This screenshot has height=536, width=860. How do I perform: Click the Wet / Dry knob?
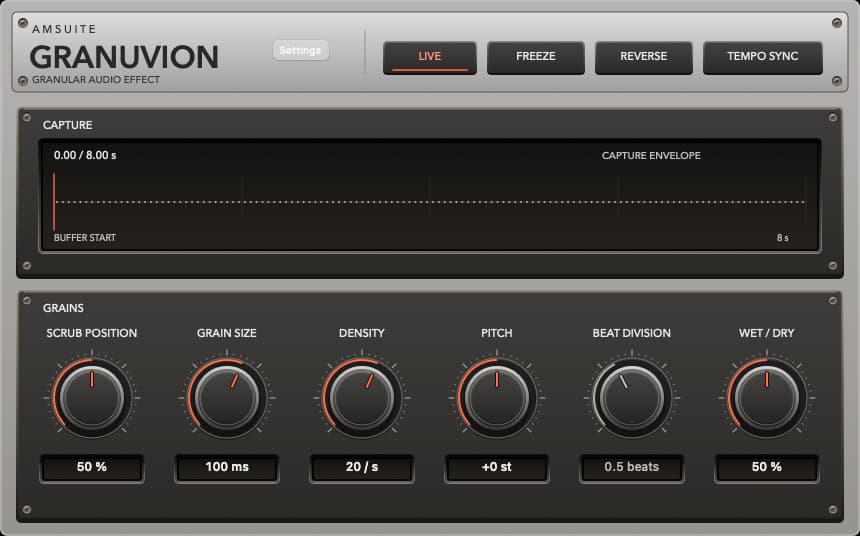(x=767, y=398)
